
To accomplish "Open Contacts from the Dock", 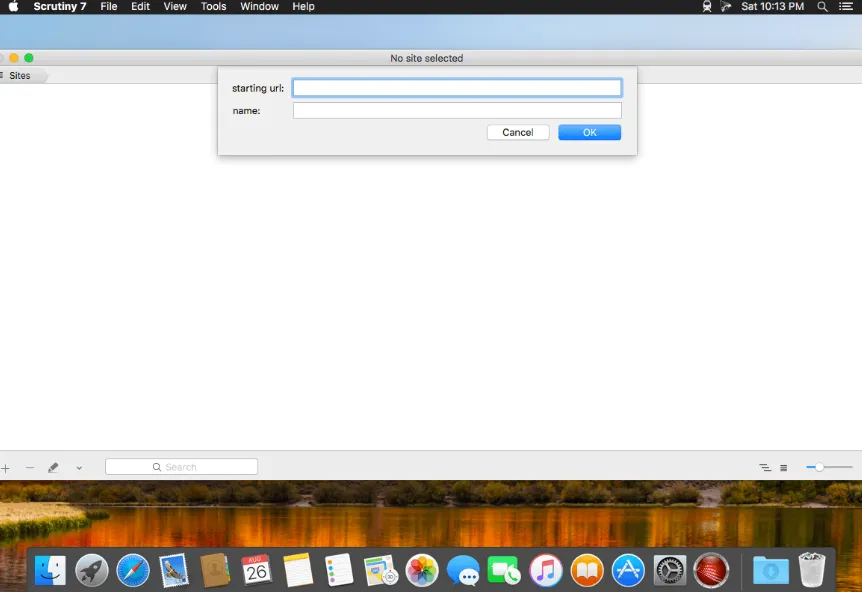I will [215, 570].
